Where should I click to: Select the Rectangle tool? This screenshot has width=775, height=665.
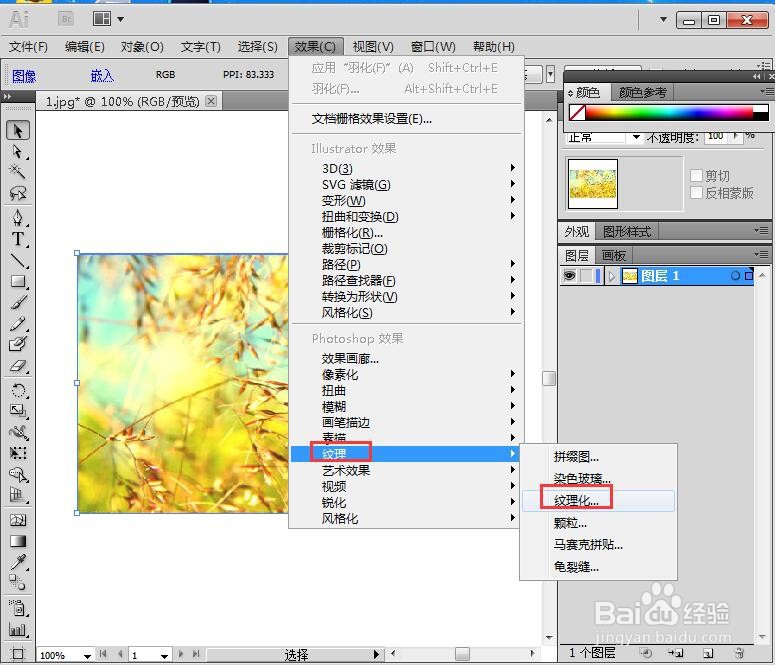(x=18, y=281)
